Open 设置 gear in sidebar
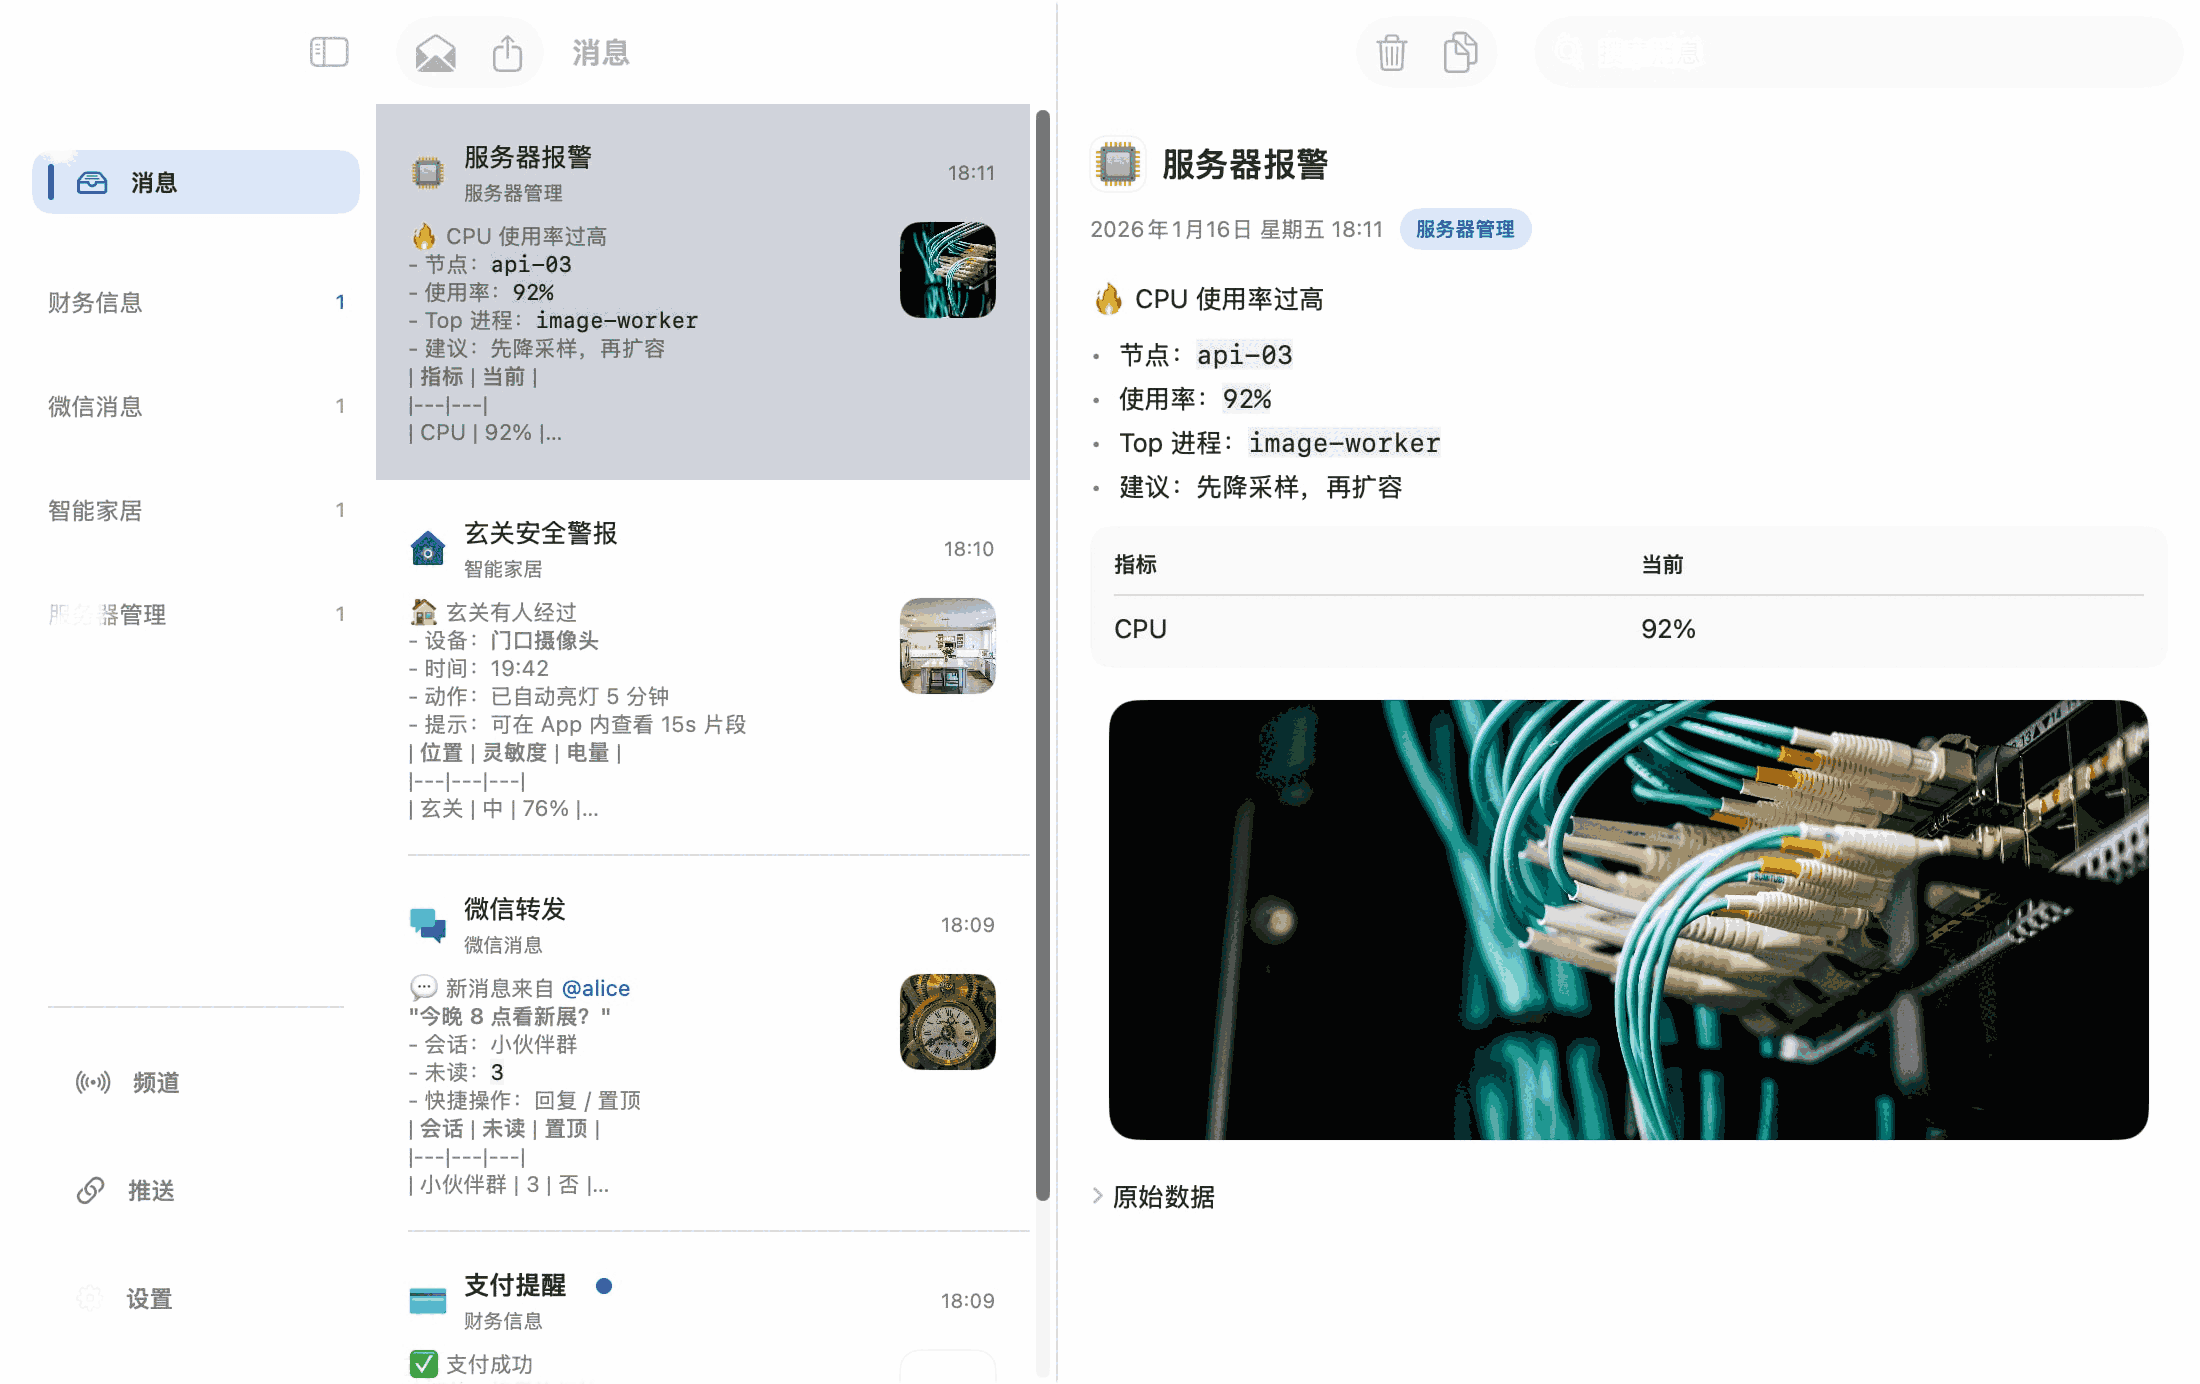The width and height of the screenshot is (2200, 1384). pyautogui.click(x=90, y=1298)
